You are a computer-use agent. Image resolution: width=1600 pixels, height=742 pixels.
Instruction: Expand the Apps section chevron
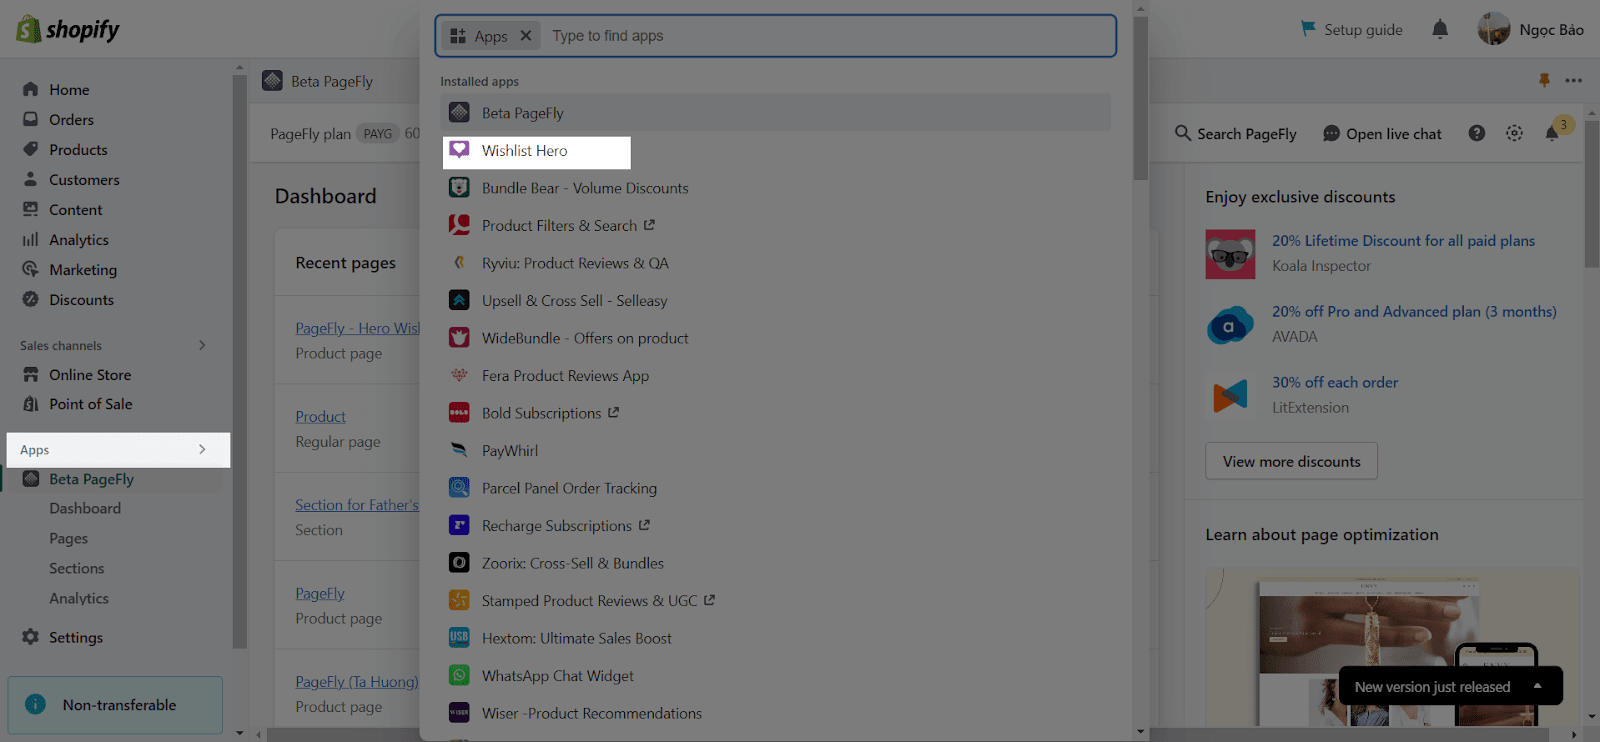pos(202,450)
